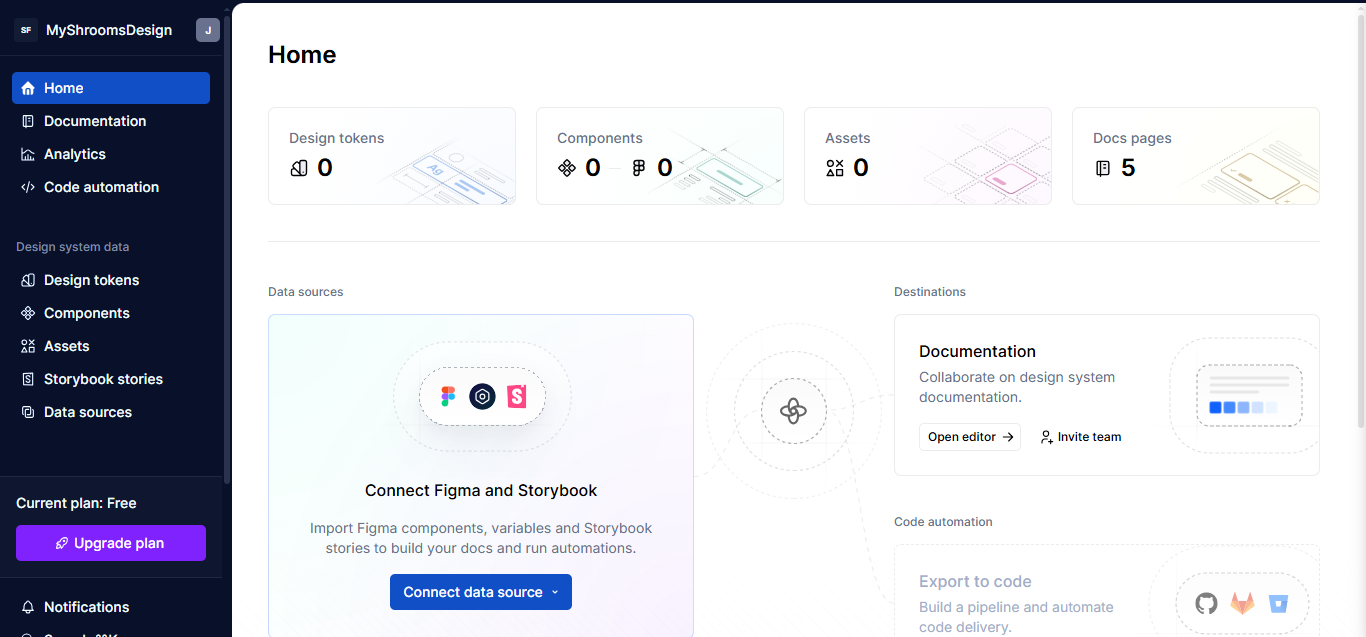Click the GitHub icon in Export to code
This screenshot has width=1366, height=637.
coord(1205,603)
